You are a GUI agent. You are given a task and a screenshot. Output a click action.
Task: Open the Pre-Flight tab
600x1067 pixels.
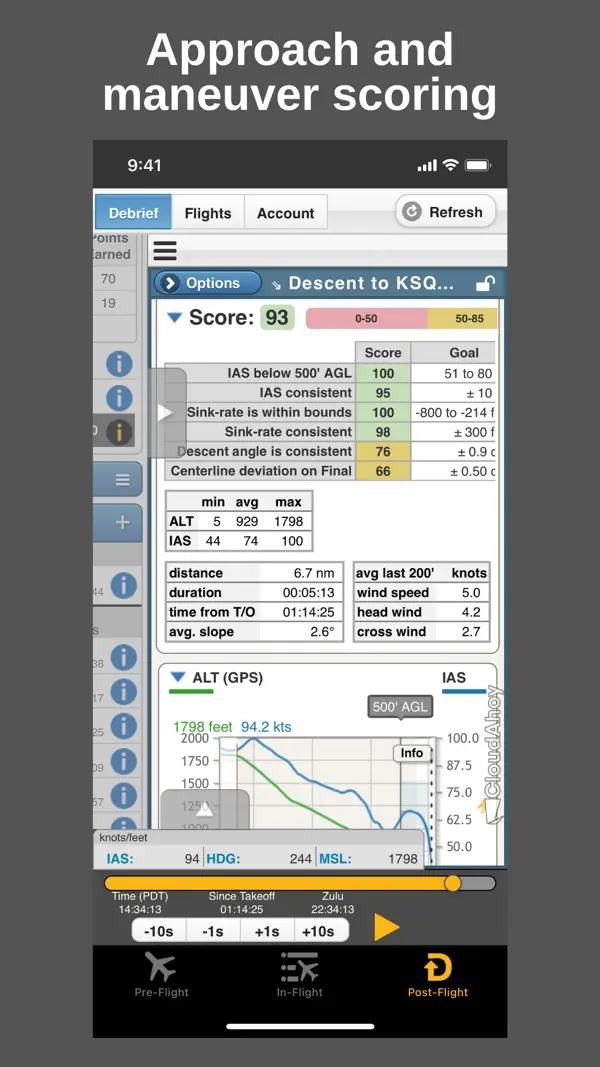click(161, 975)
